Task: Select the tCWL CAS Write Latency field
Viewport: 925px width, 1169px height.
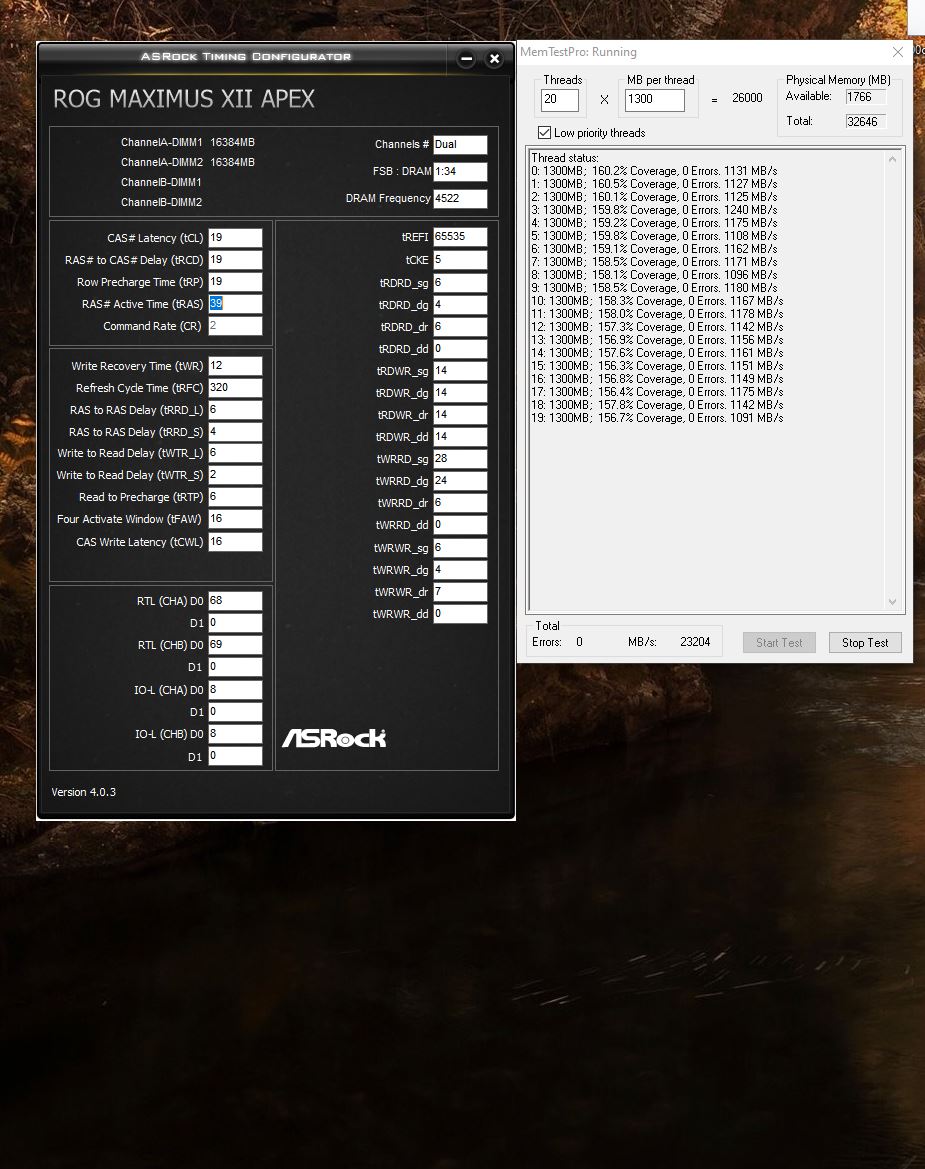Action: click(235, 541)
